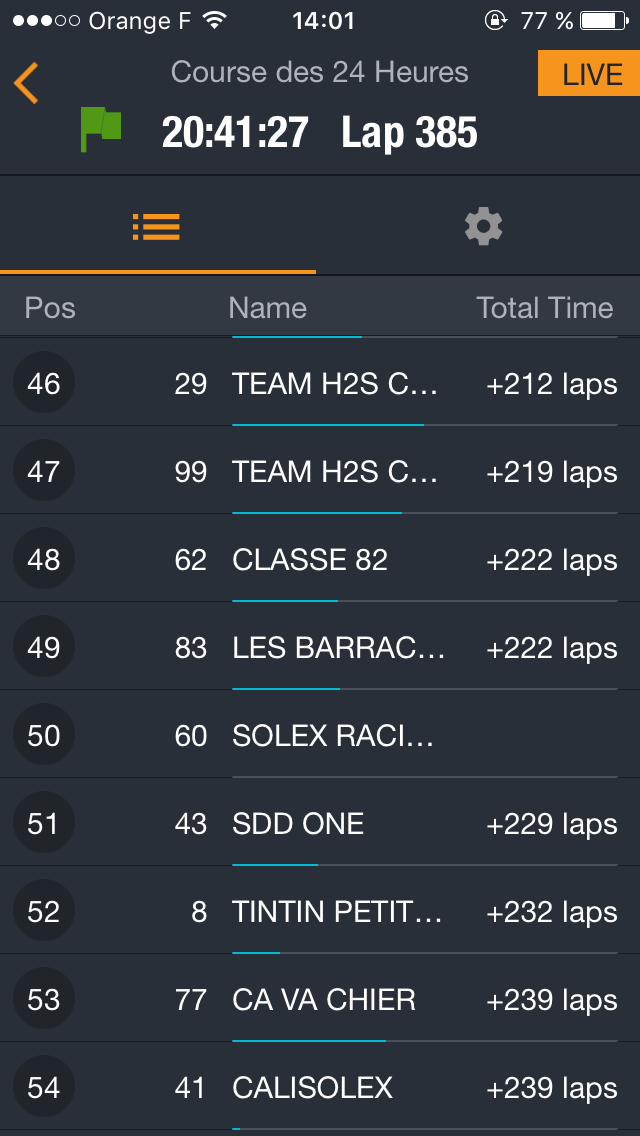Open the SDD ONE row

298,824
